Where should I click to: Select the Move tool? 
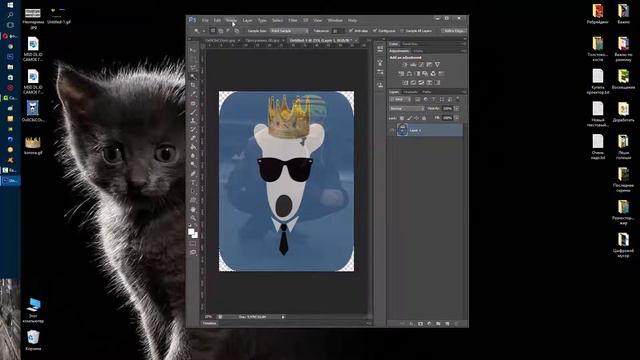click(x=193, y=51)
